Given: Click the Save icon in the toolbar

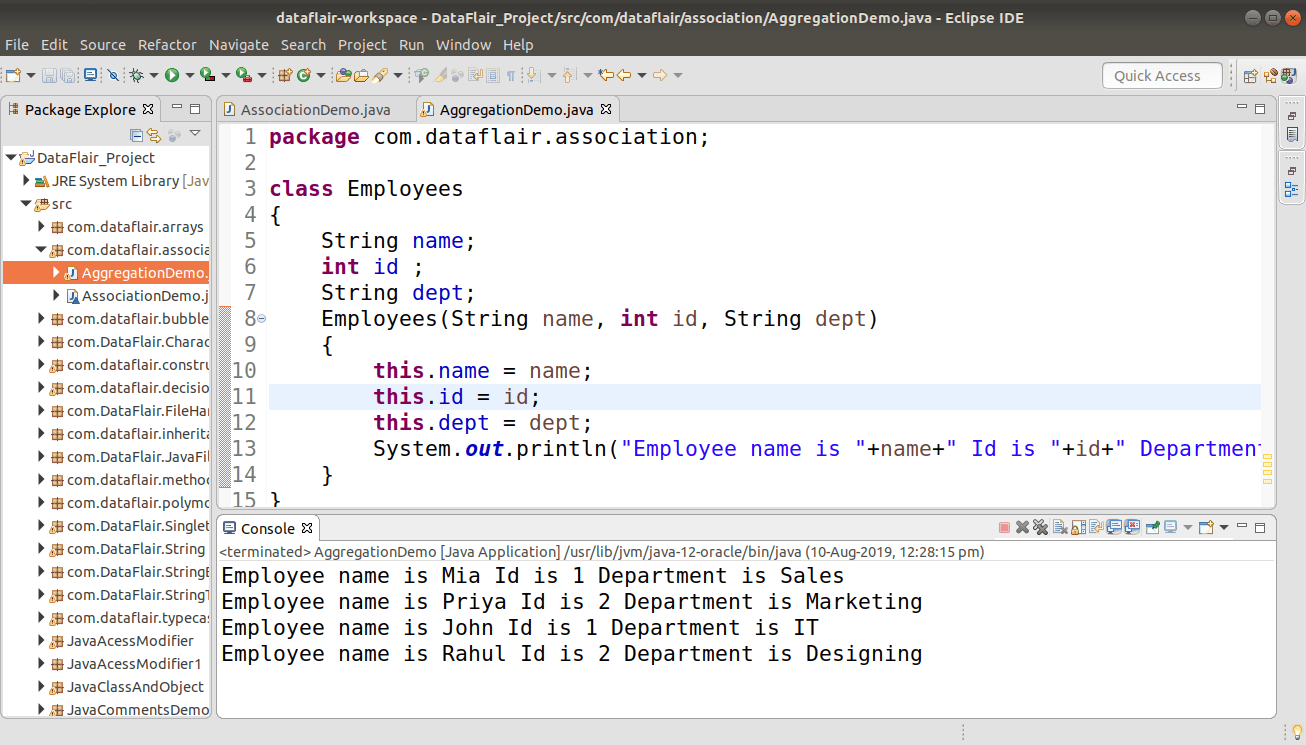Looking at the screenshot, I should 49,75.
